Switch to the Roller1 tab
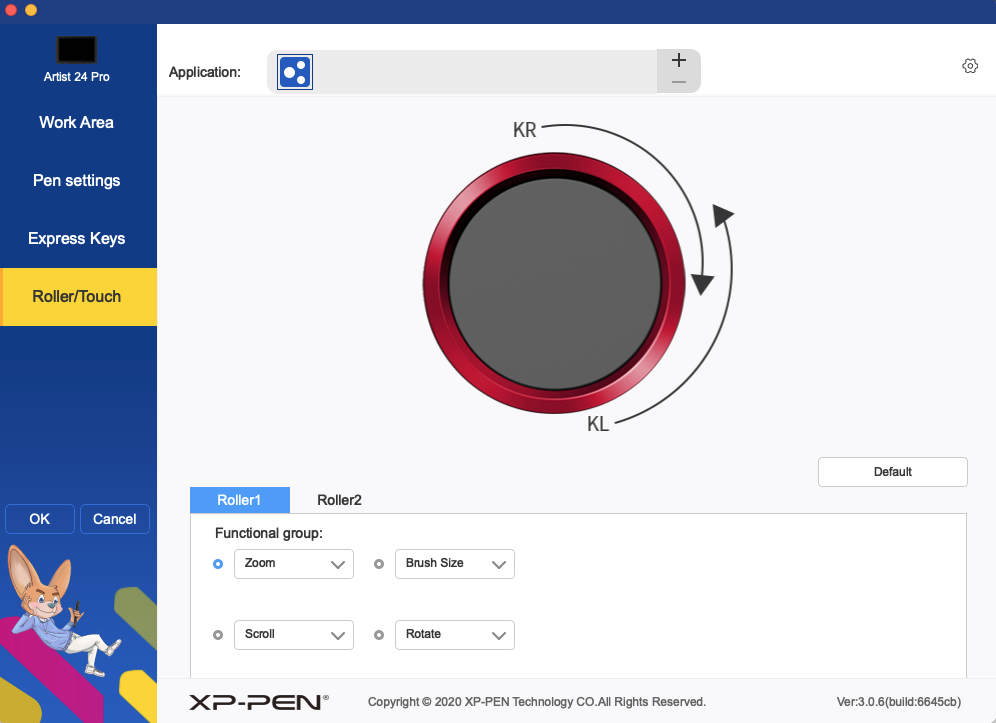 pyautogui.click(x=239, y=500)
